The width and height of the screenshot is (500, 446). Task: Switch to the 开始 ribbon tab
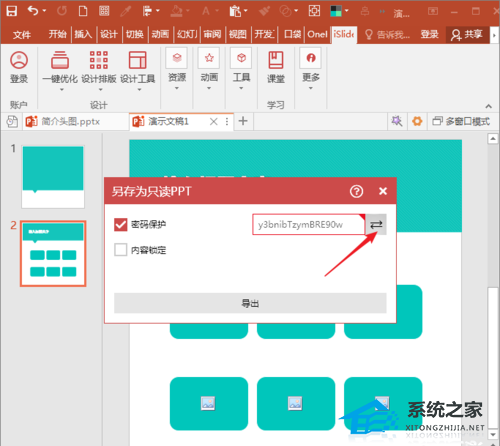click(57, 34)
